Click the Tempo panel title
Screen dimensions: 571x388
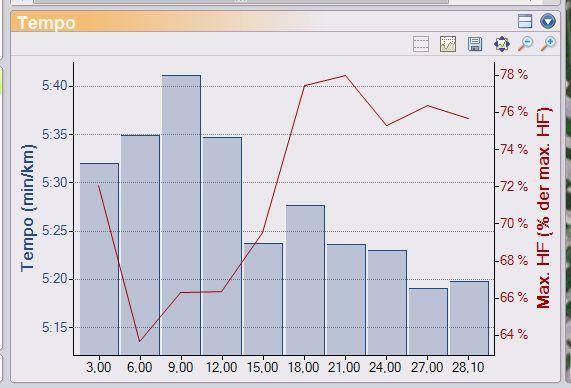[x=46, y=23]
